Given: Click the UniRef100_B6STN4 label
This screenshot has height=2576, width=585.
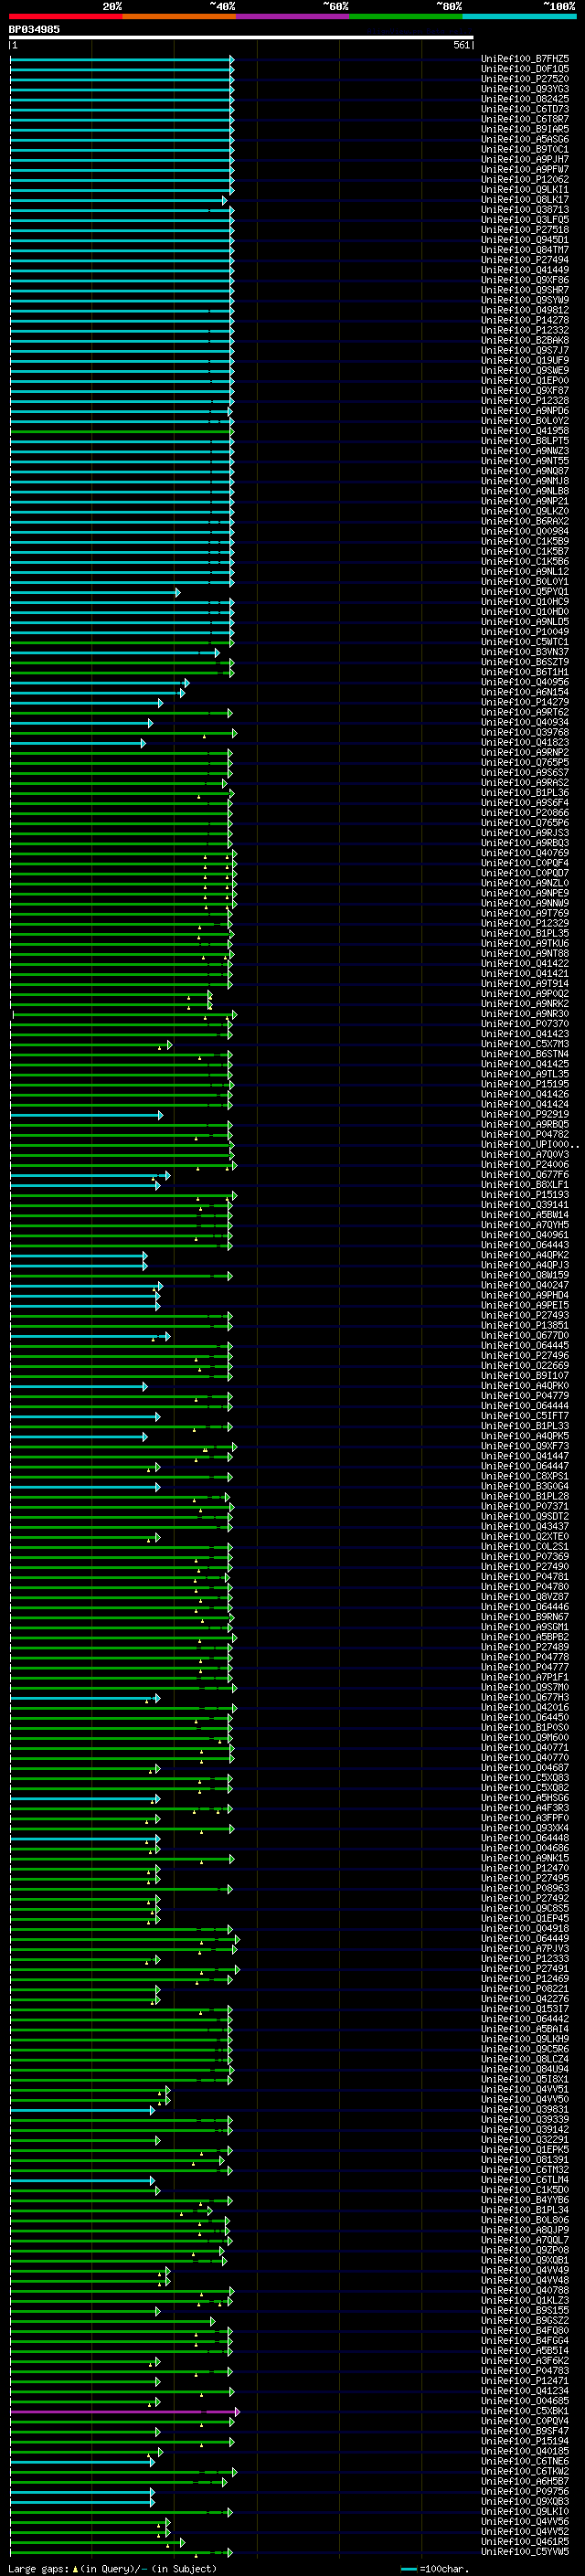Looking at the screenshot, I should pyautogui.click(x=525, y=1054).
